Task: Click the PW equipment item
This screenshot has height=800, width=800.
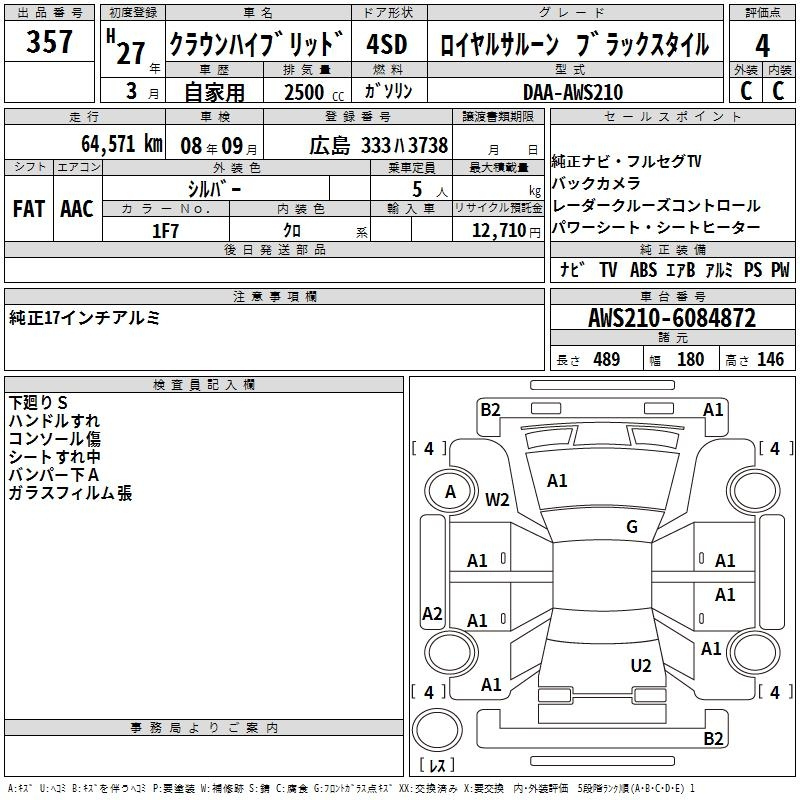Action: (x=780, y=269)
